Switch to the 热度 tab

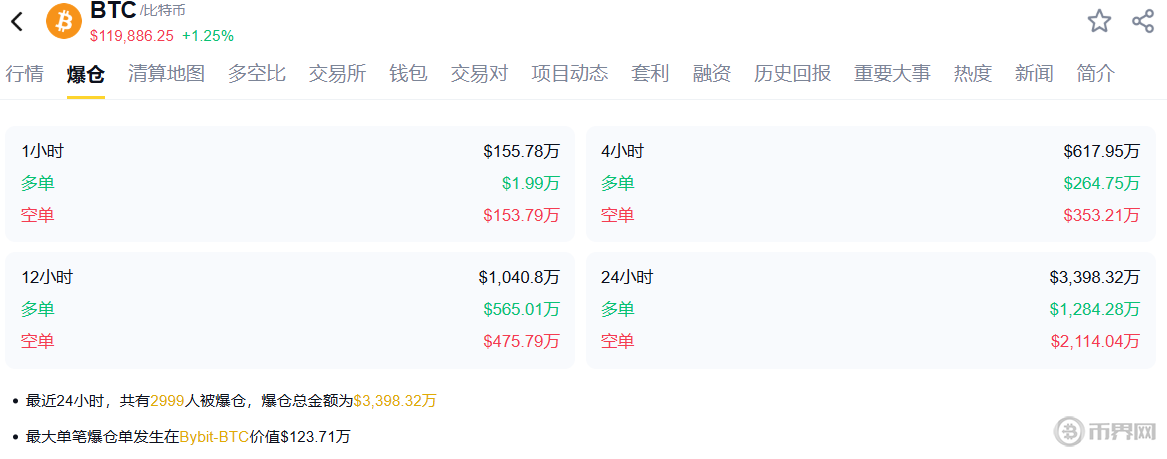click(x=973, y=73)
